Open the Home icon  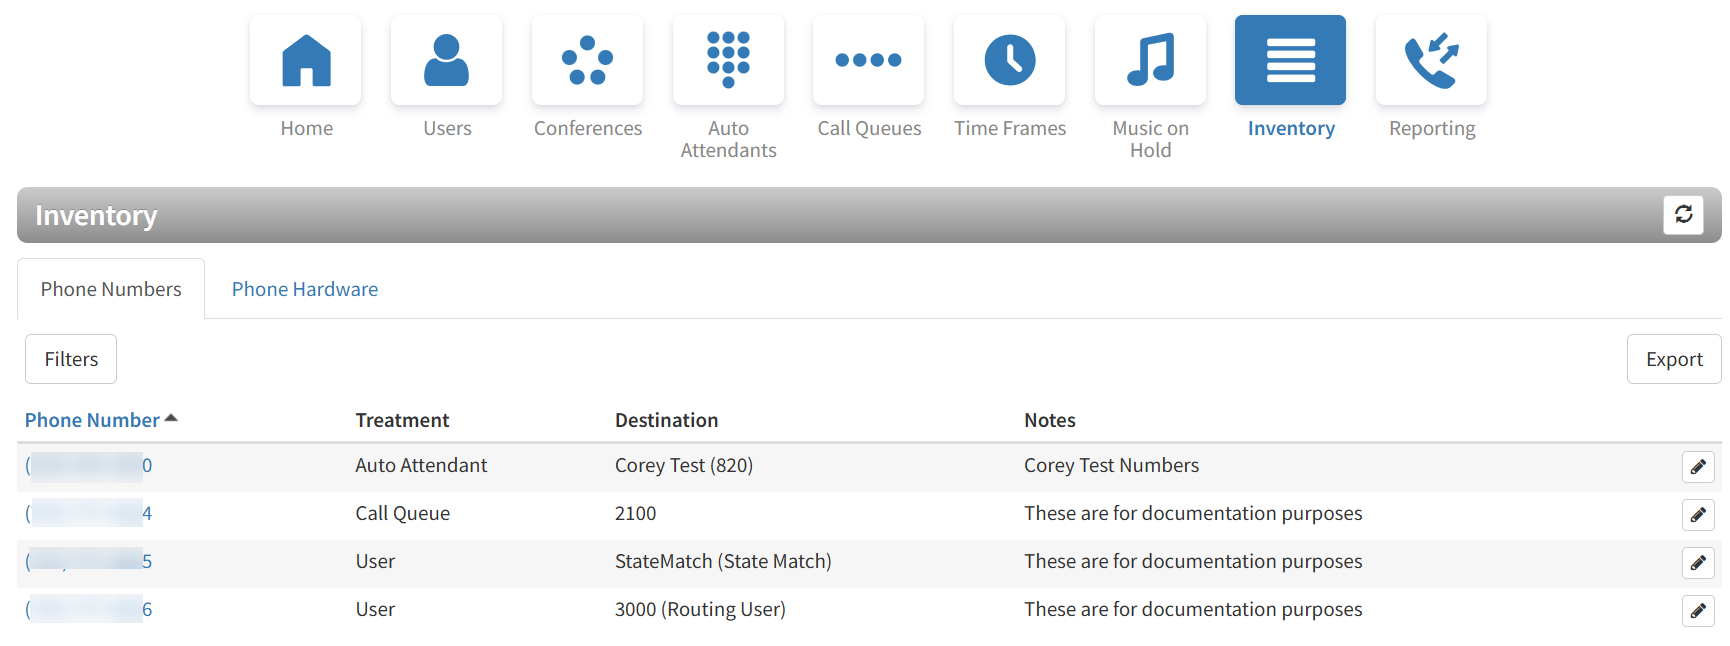point(306,60)
